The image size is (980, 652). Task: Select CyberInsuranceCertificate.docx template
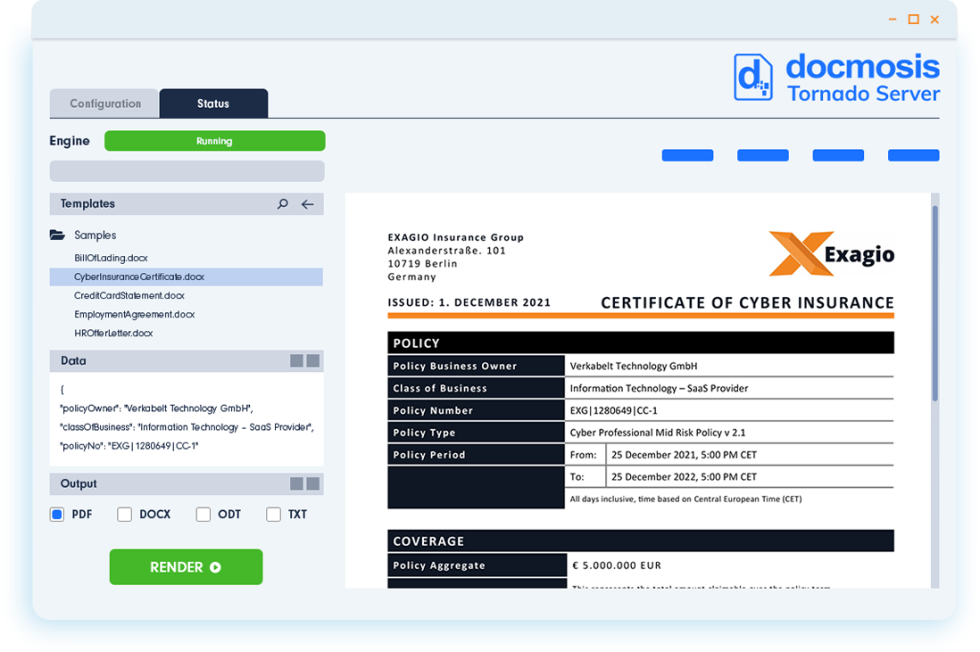[x=186, y=277]
